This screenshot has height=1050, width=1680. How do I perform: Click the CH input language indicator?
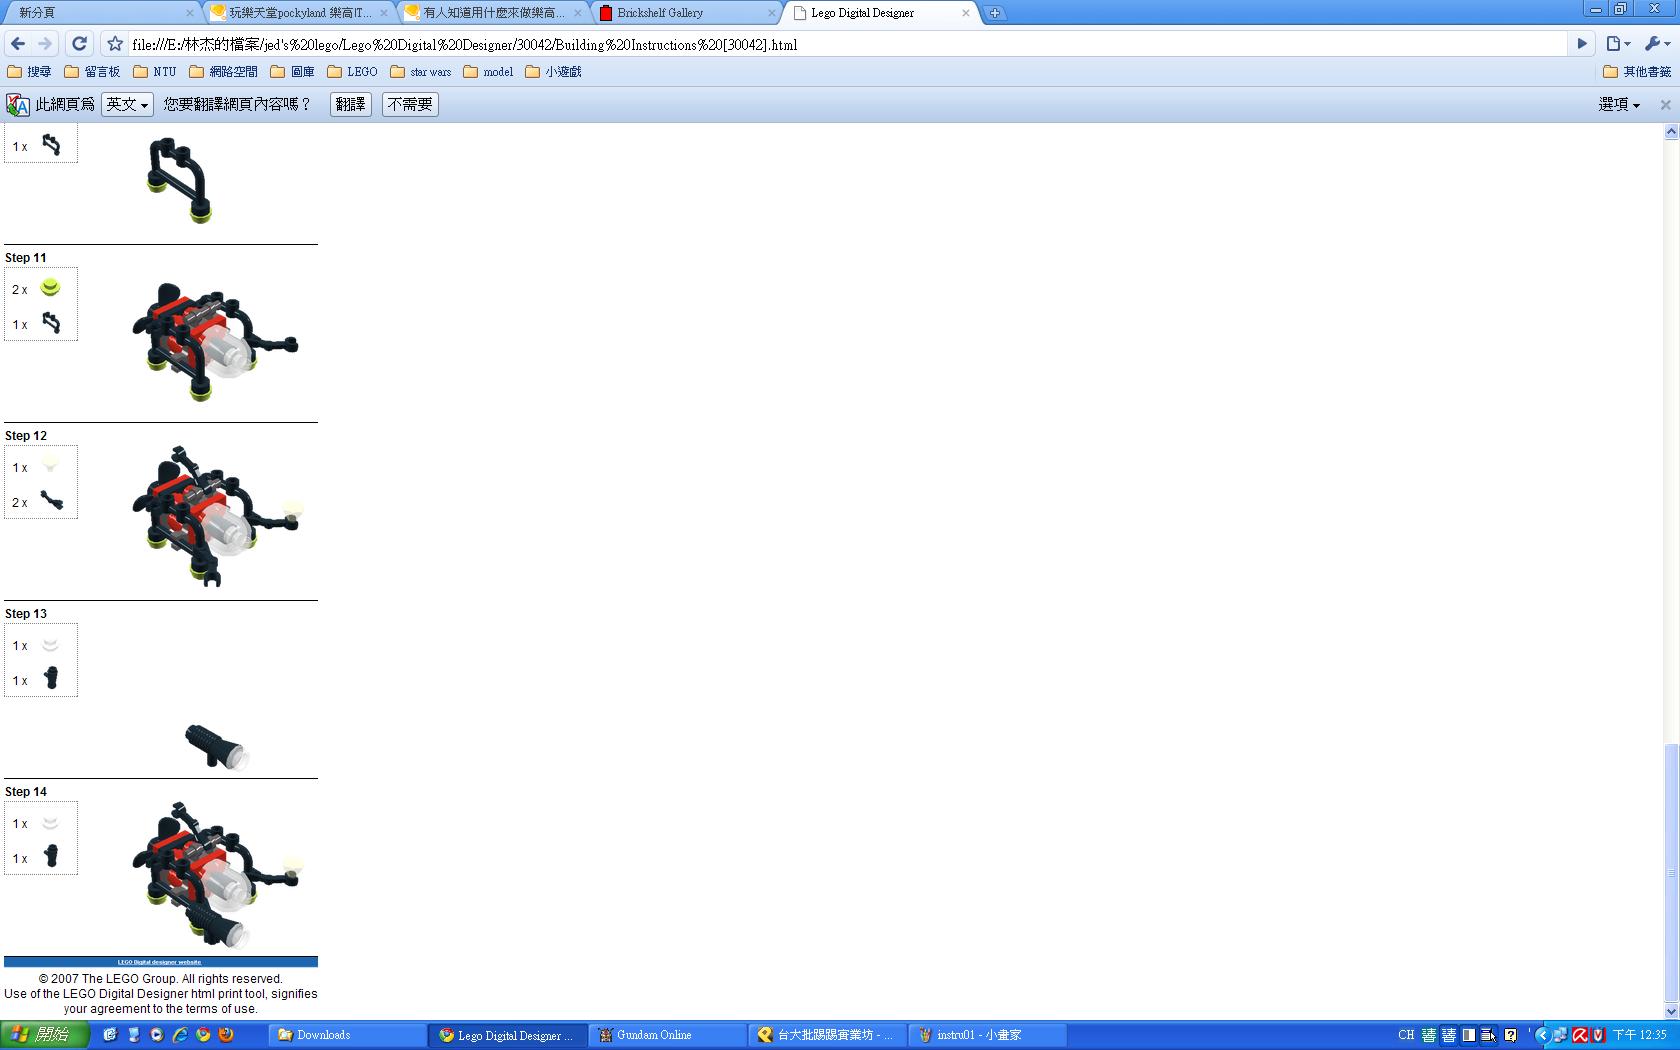pyautogui.click(x=1406, y=1035)
